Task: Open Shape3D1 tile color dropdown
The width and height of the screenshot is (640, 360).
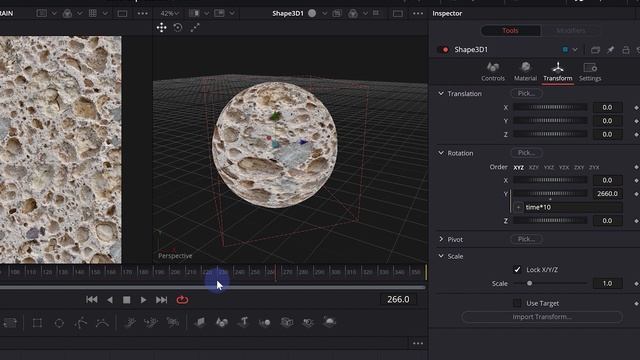Action: [x=575, y=50]
